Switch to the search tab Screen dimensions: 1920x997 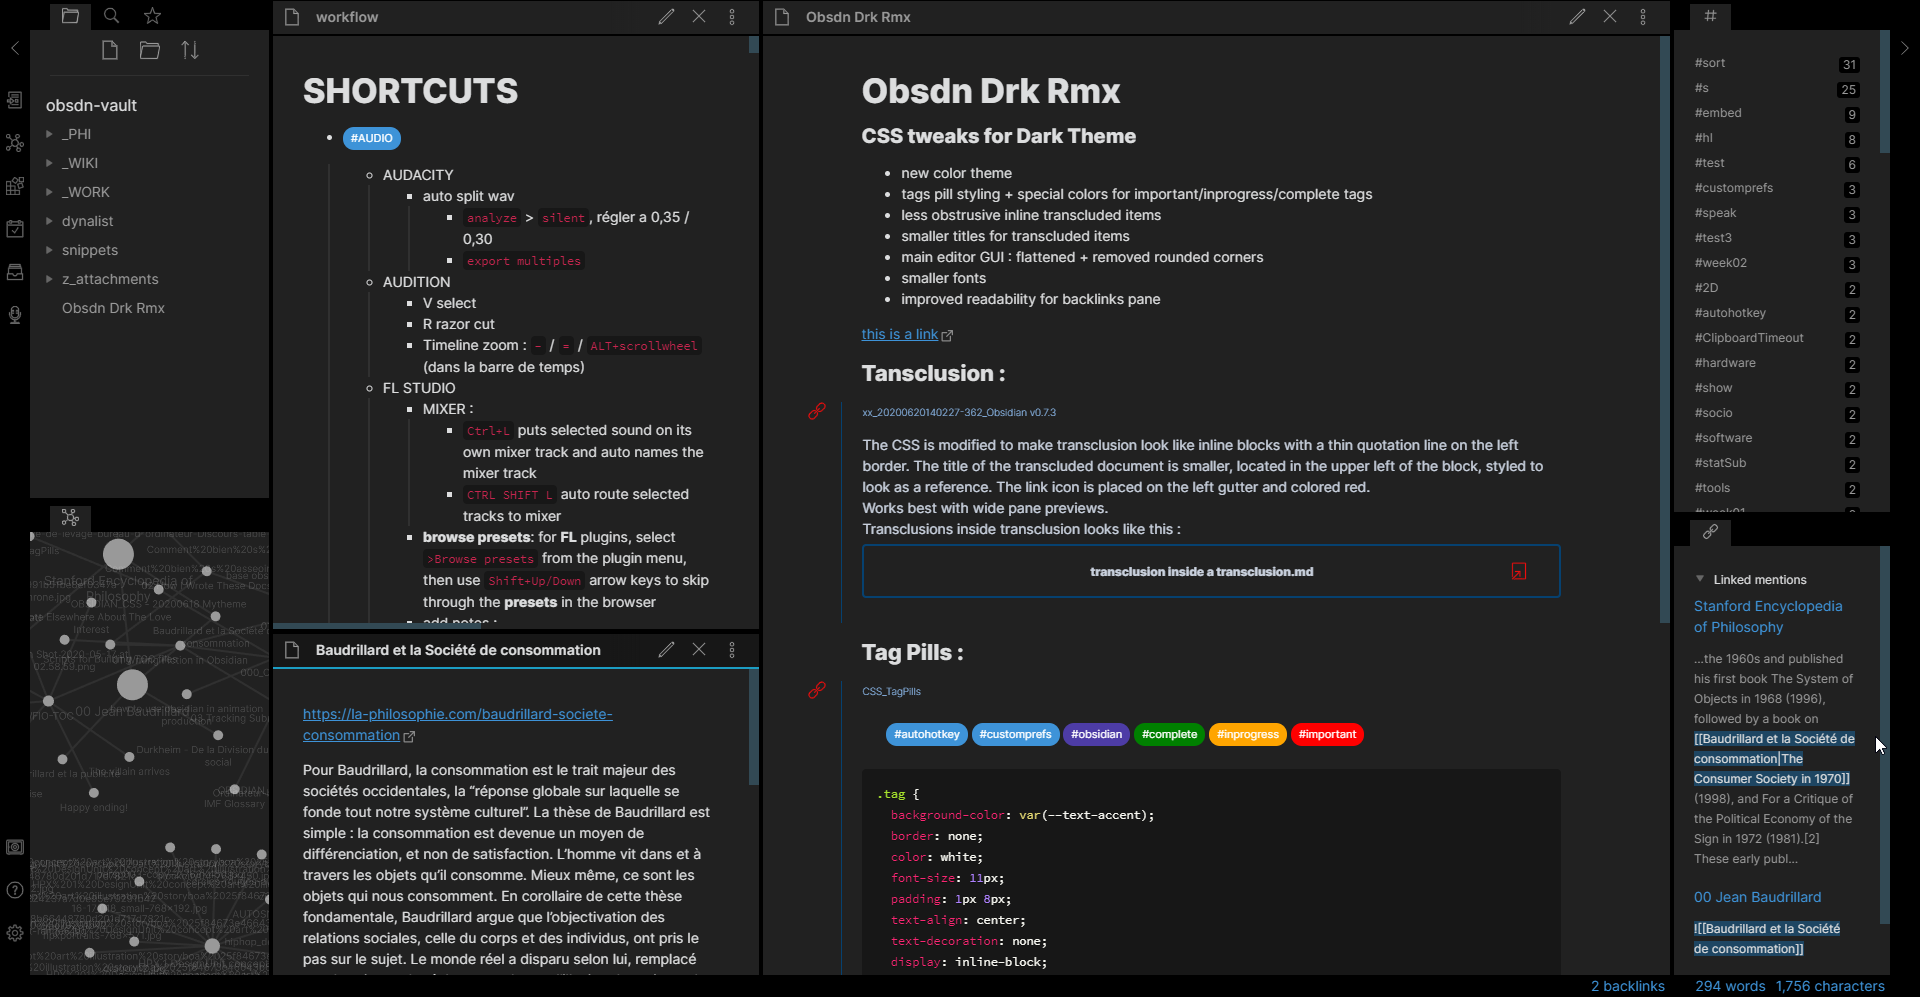111,16
